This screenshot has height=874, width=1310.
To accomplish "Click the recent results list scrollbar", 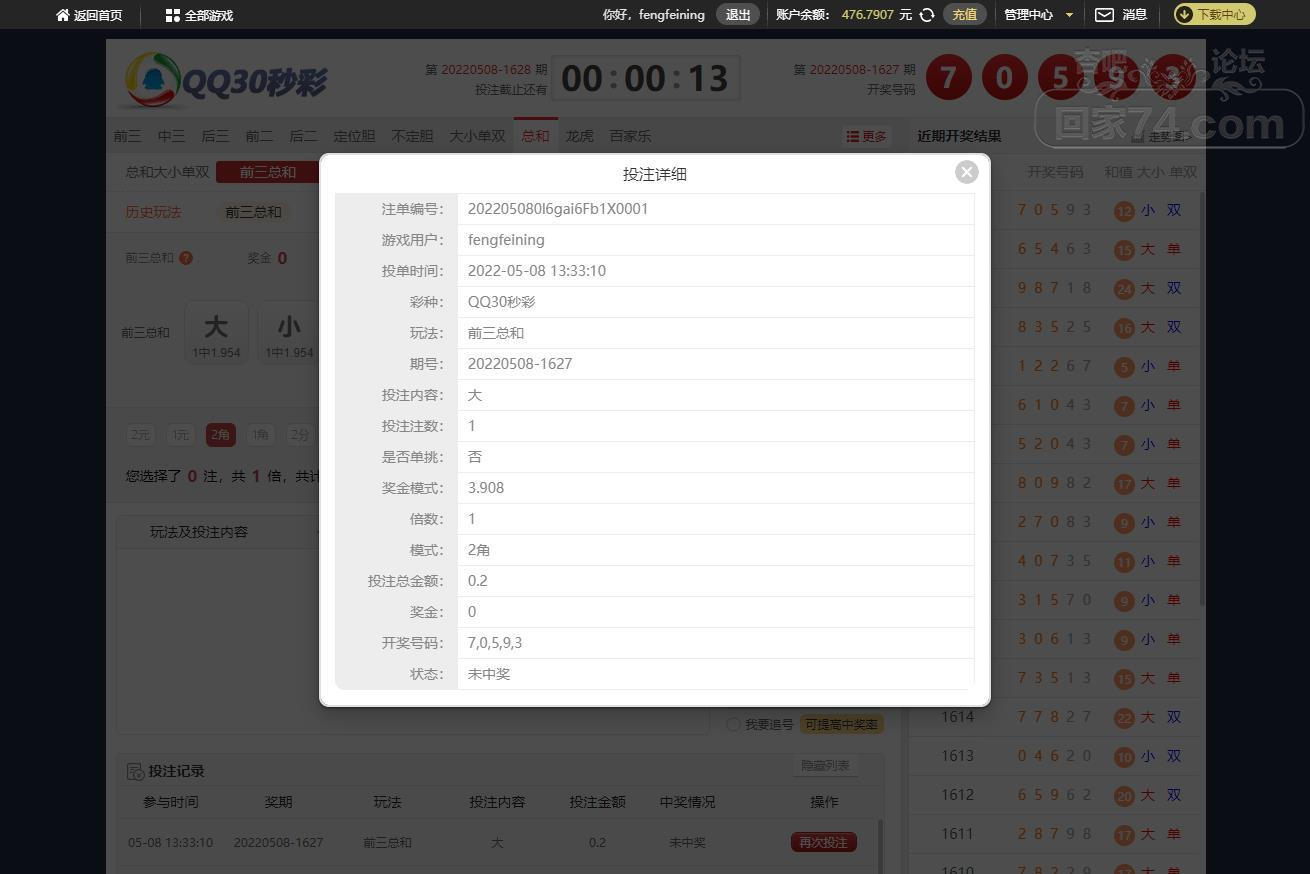I will (1201, 400).
